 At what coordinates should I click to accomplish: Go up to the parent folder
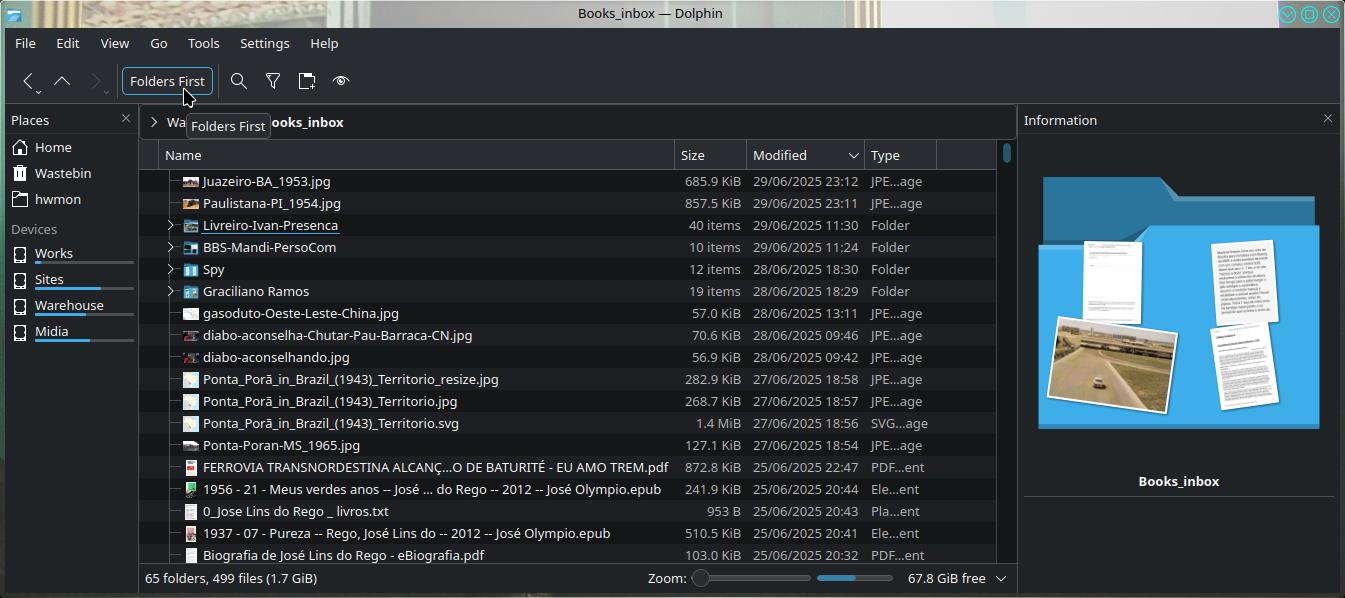coord(62,81)
